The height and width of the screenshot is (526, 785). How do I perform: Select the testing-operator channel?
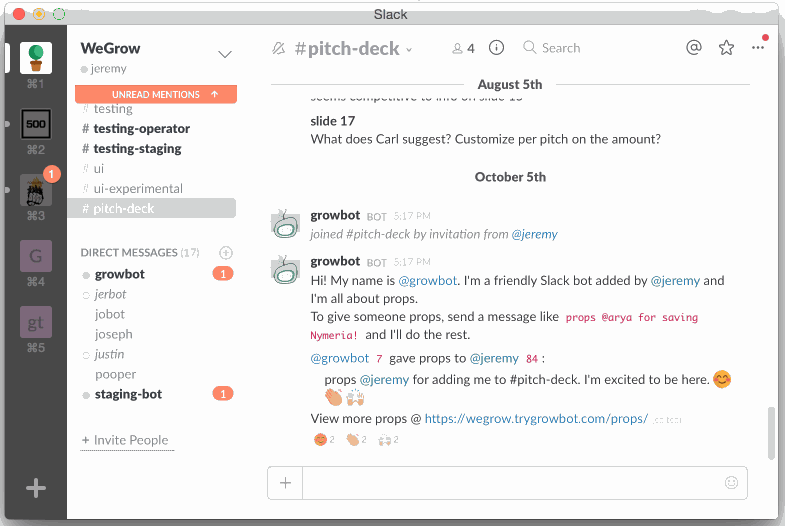click(141, 128)
